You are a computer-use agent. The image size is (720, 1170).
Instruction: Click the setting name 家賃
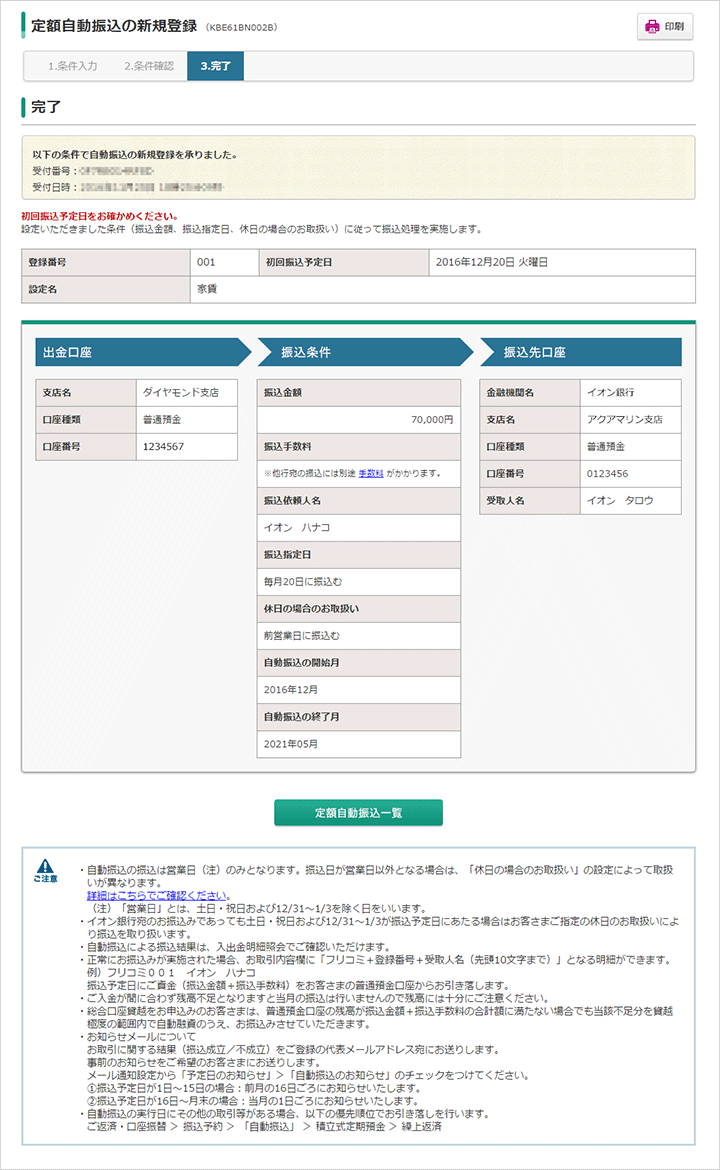(x=207, y=290)
